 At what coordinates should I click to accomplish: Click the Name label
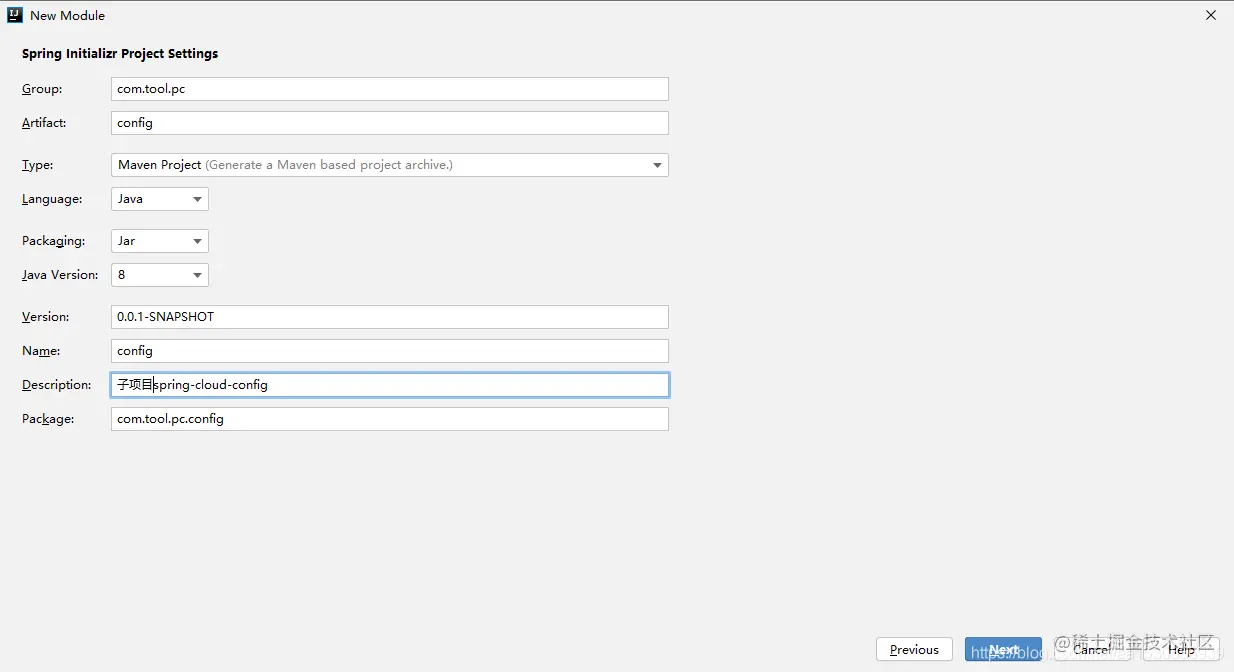pos(41,351)
